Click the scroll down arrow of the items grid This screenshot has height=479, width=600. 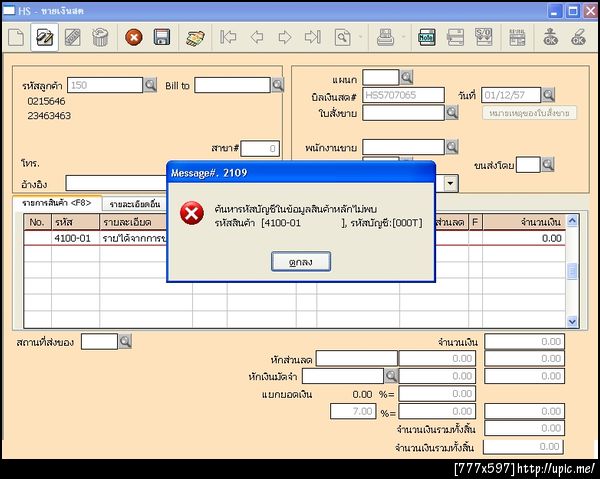click(x=572, y=322)
